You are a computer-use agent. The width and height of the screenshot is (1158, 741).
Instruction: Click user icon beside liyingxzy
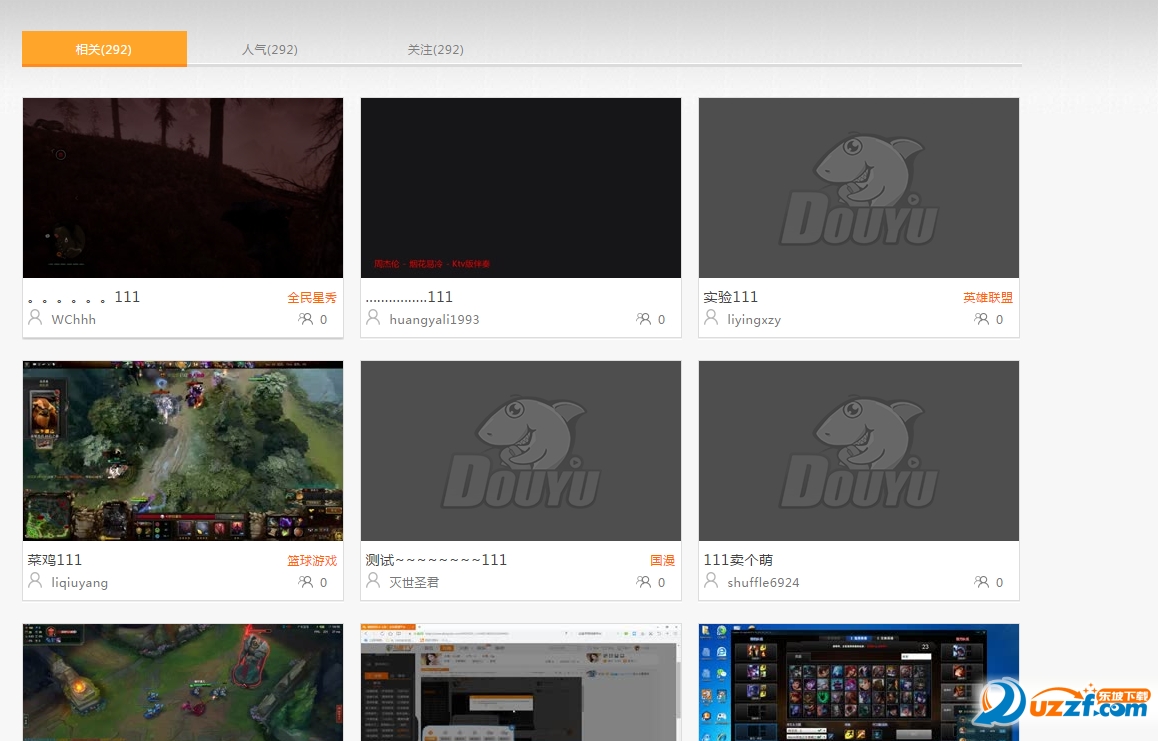click(711, 318)
